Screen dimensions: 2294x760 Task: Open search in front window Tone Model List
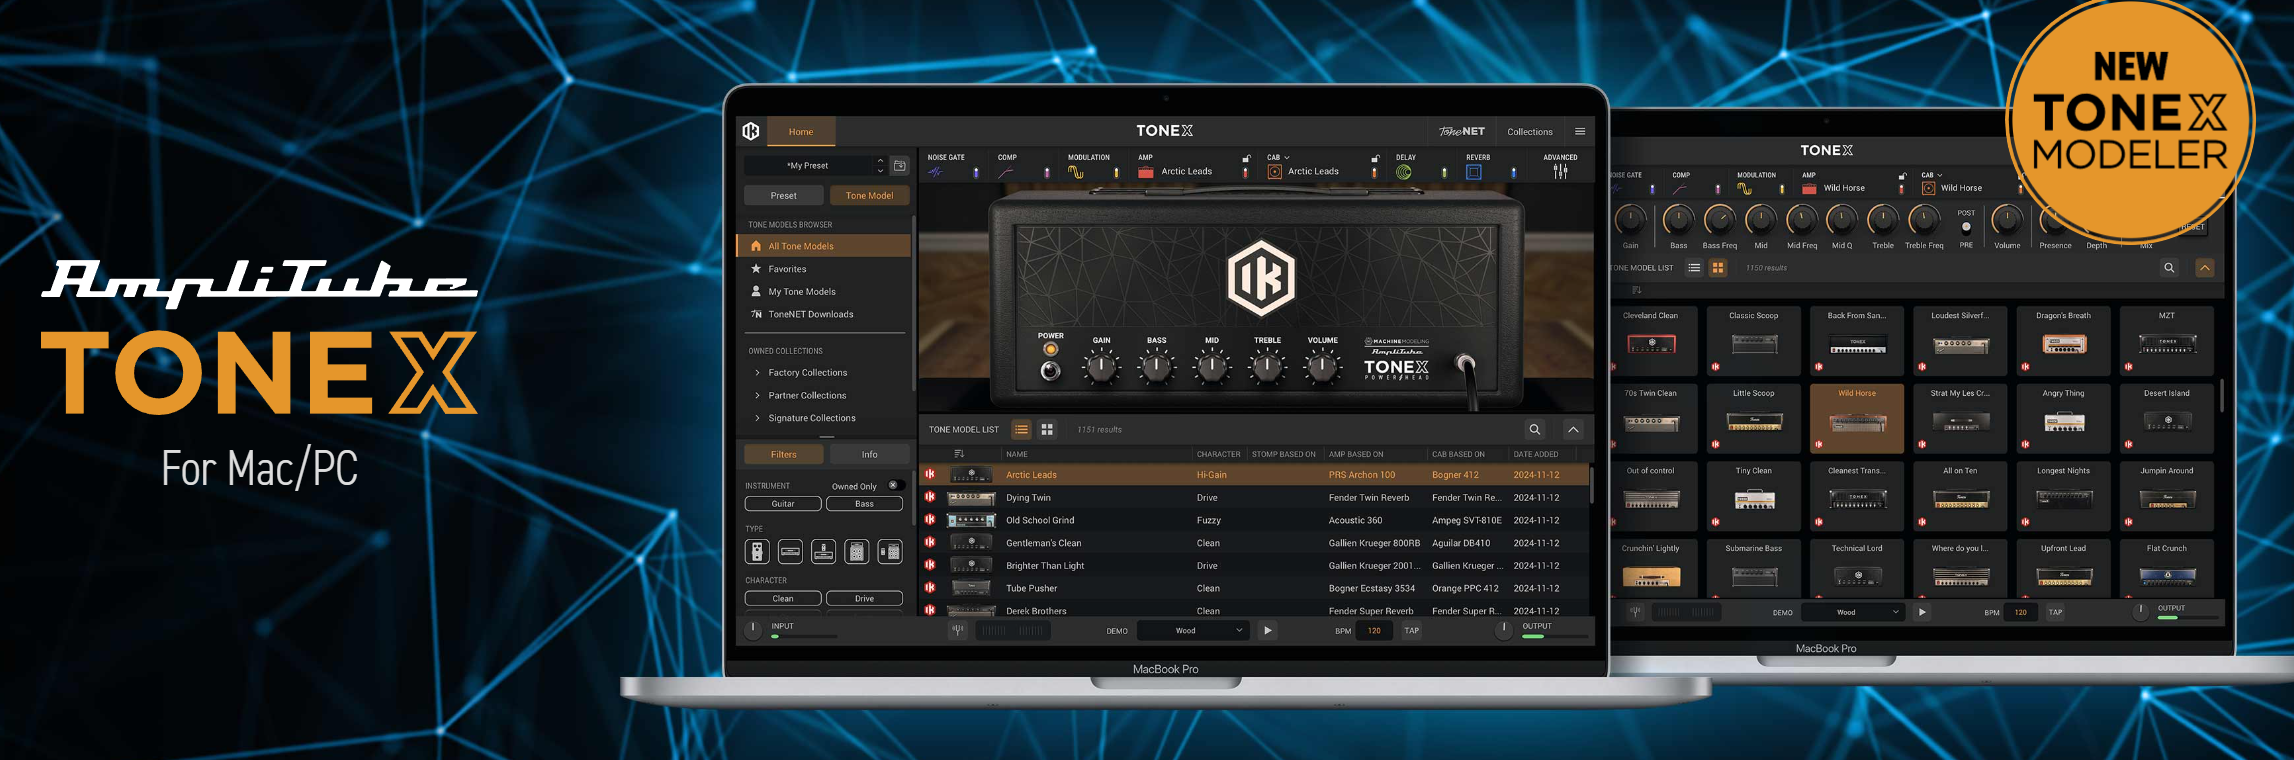click(x=1535, y=430)
